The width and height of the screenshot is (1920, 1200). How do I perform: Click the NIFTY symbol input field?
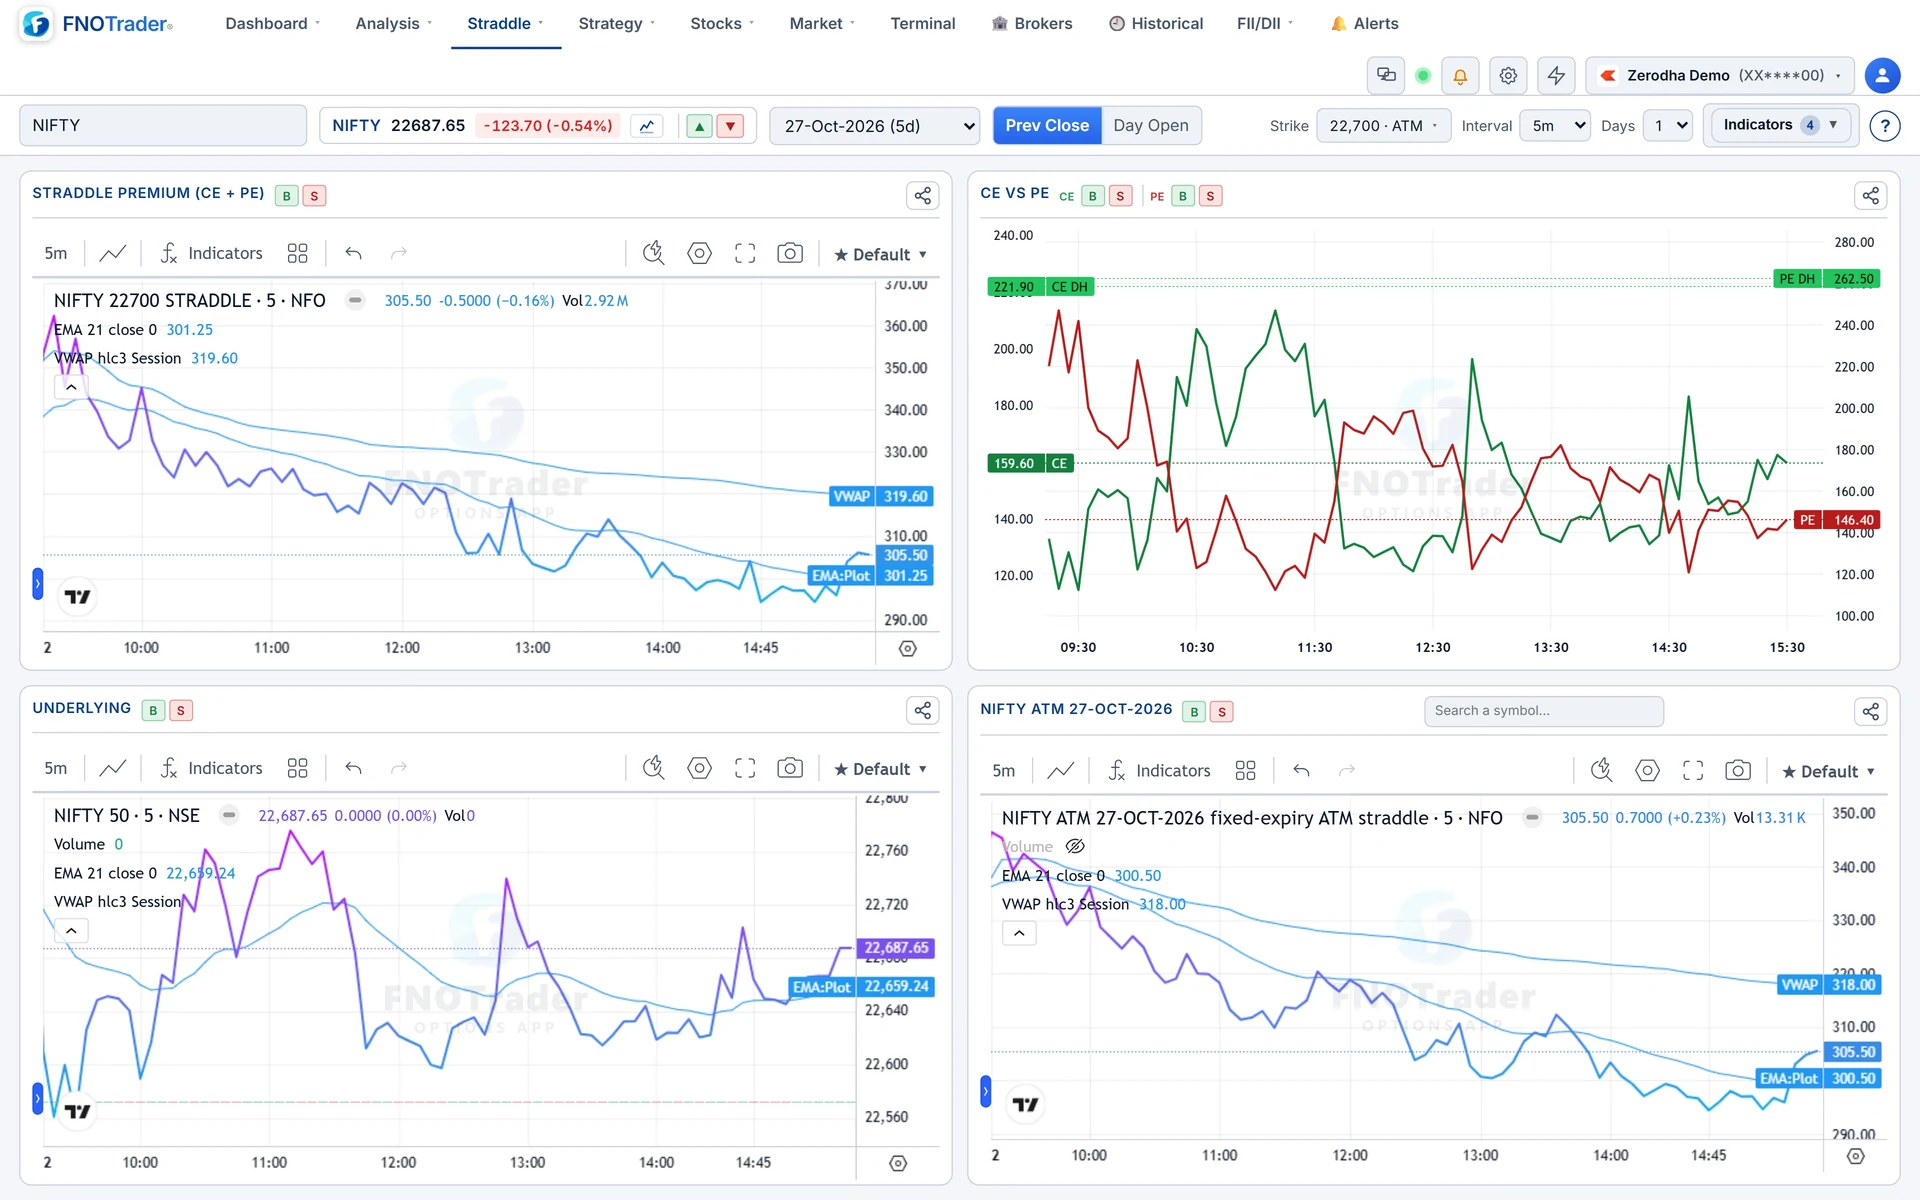pos(163,126)
